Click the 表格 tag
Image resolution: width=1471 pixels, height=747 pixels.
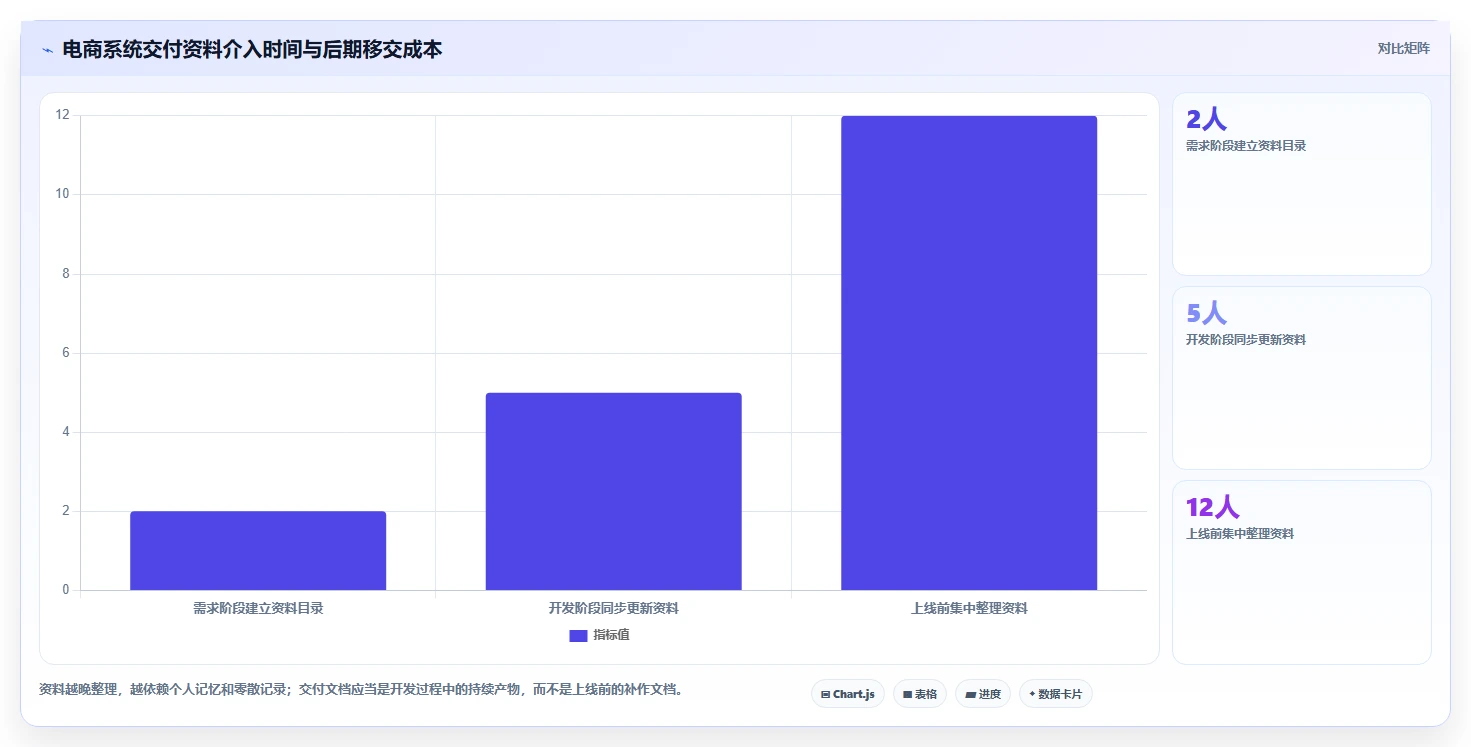[920, 694]
